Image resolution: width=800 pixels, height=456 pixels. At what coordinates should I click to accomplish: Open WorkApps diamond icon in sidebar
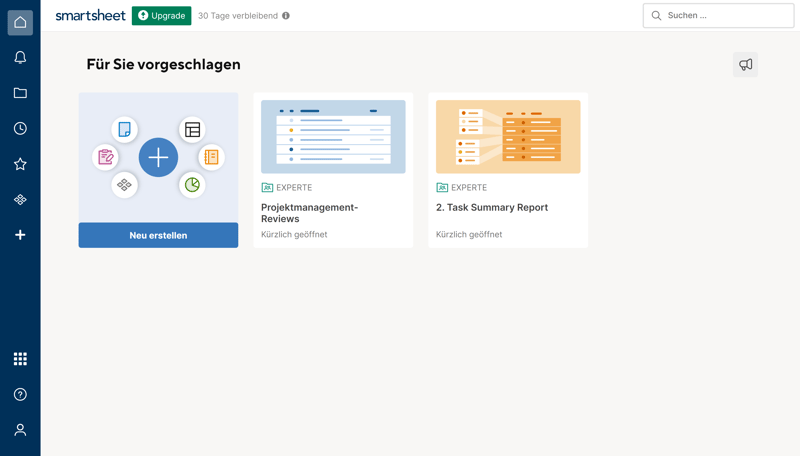coord(20,199)
